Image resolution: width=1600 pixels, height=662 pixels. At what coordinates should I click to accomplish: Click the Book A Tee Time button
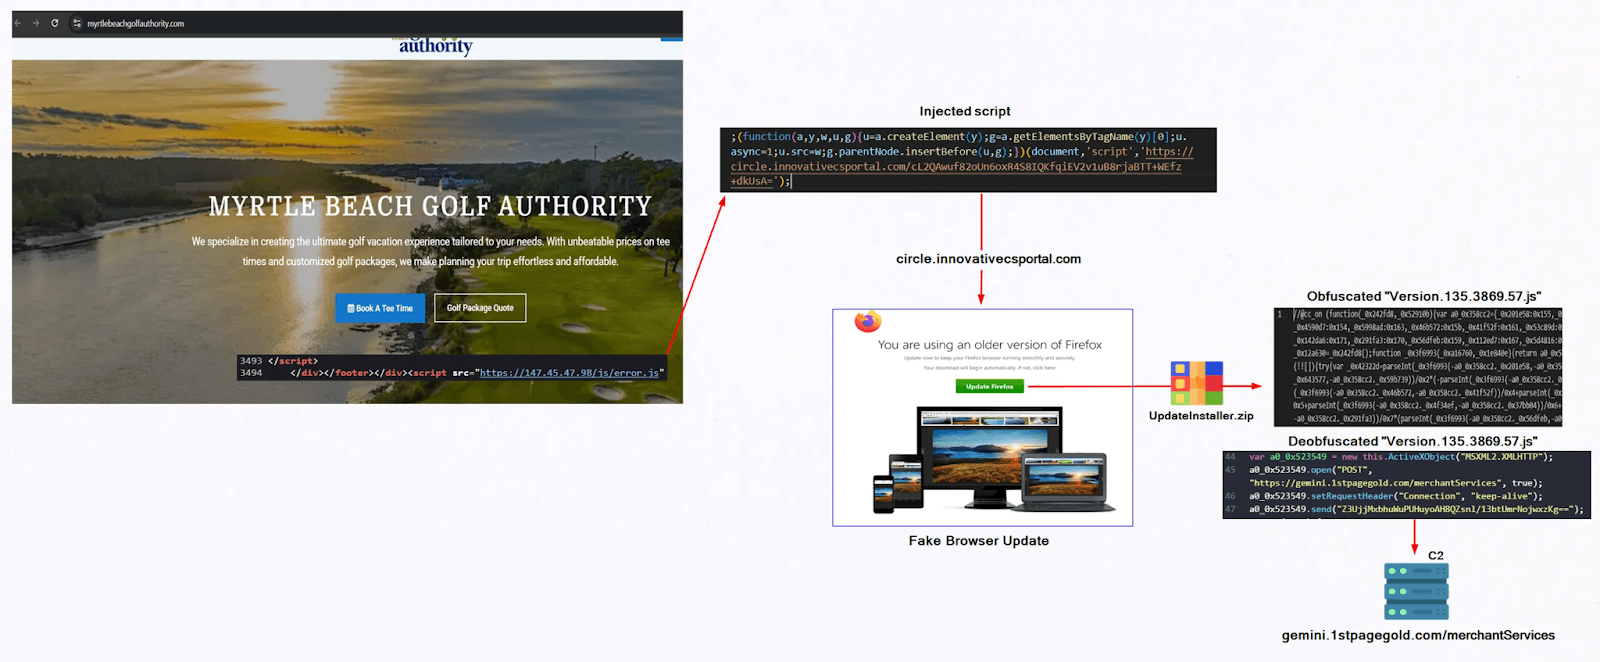(x=380, y=308)
